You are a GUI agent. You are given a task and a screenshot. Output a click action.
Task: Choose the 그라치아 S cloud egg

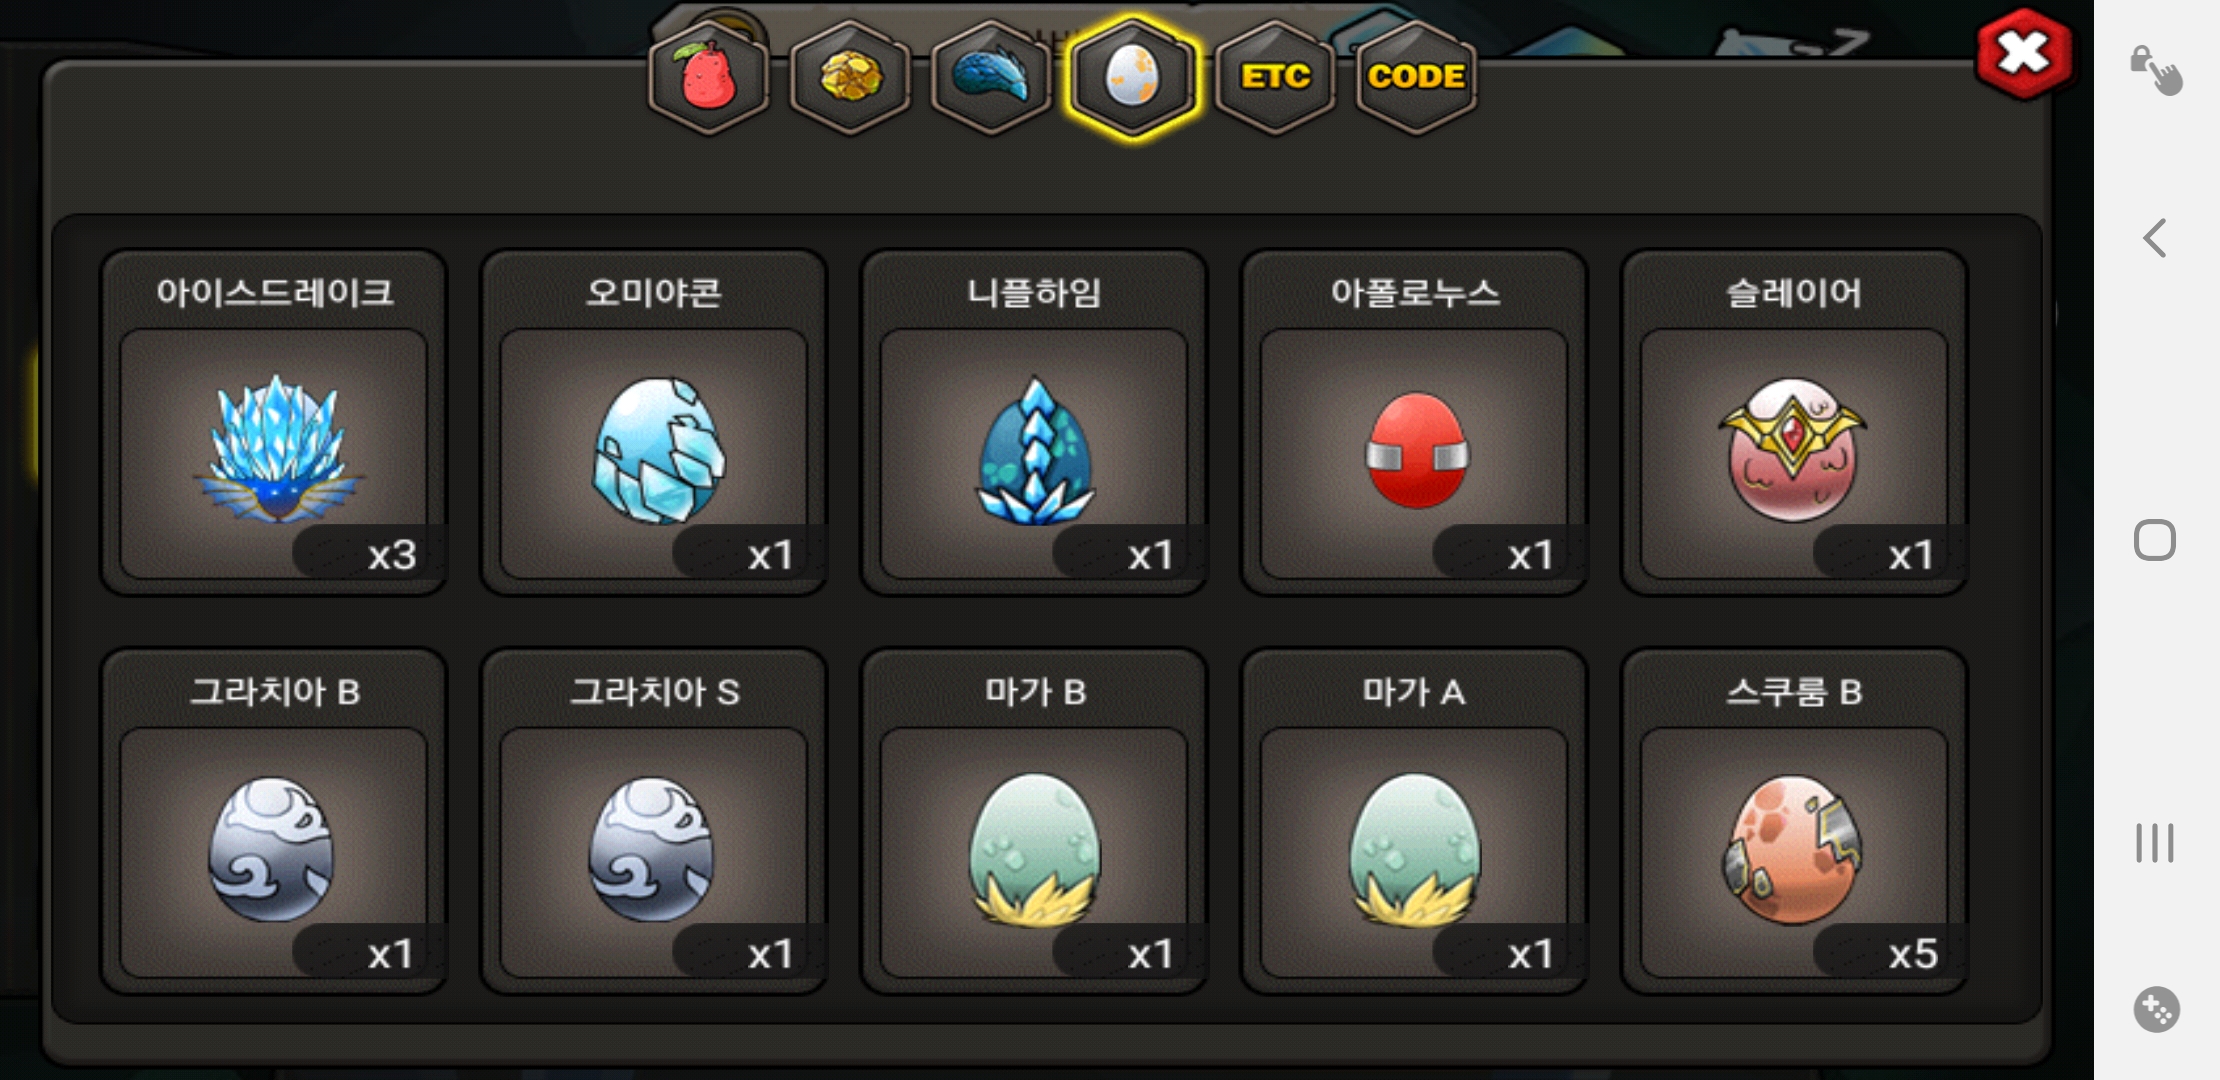point(653,821)
